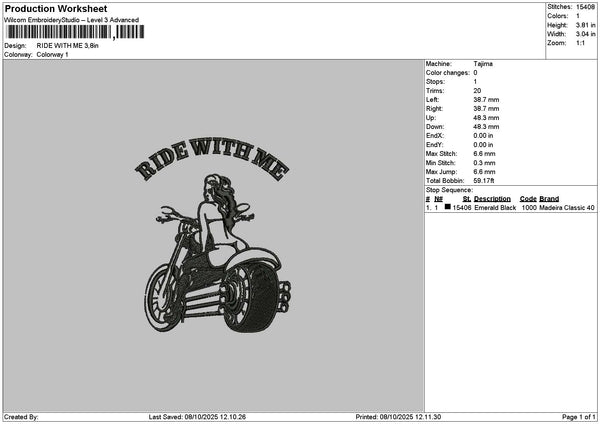Image resolution: width=600 pixels, height=424 pixels.
Task: Click the Height value 3.81 in
Action: click(585, 25)
